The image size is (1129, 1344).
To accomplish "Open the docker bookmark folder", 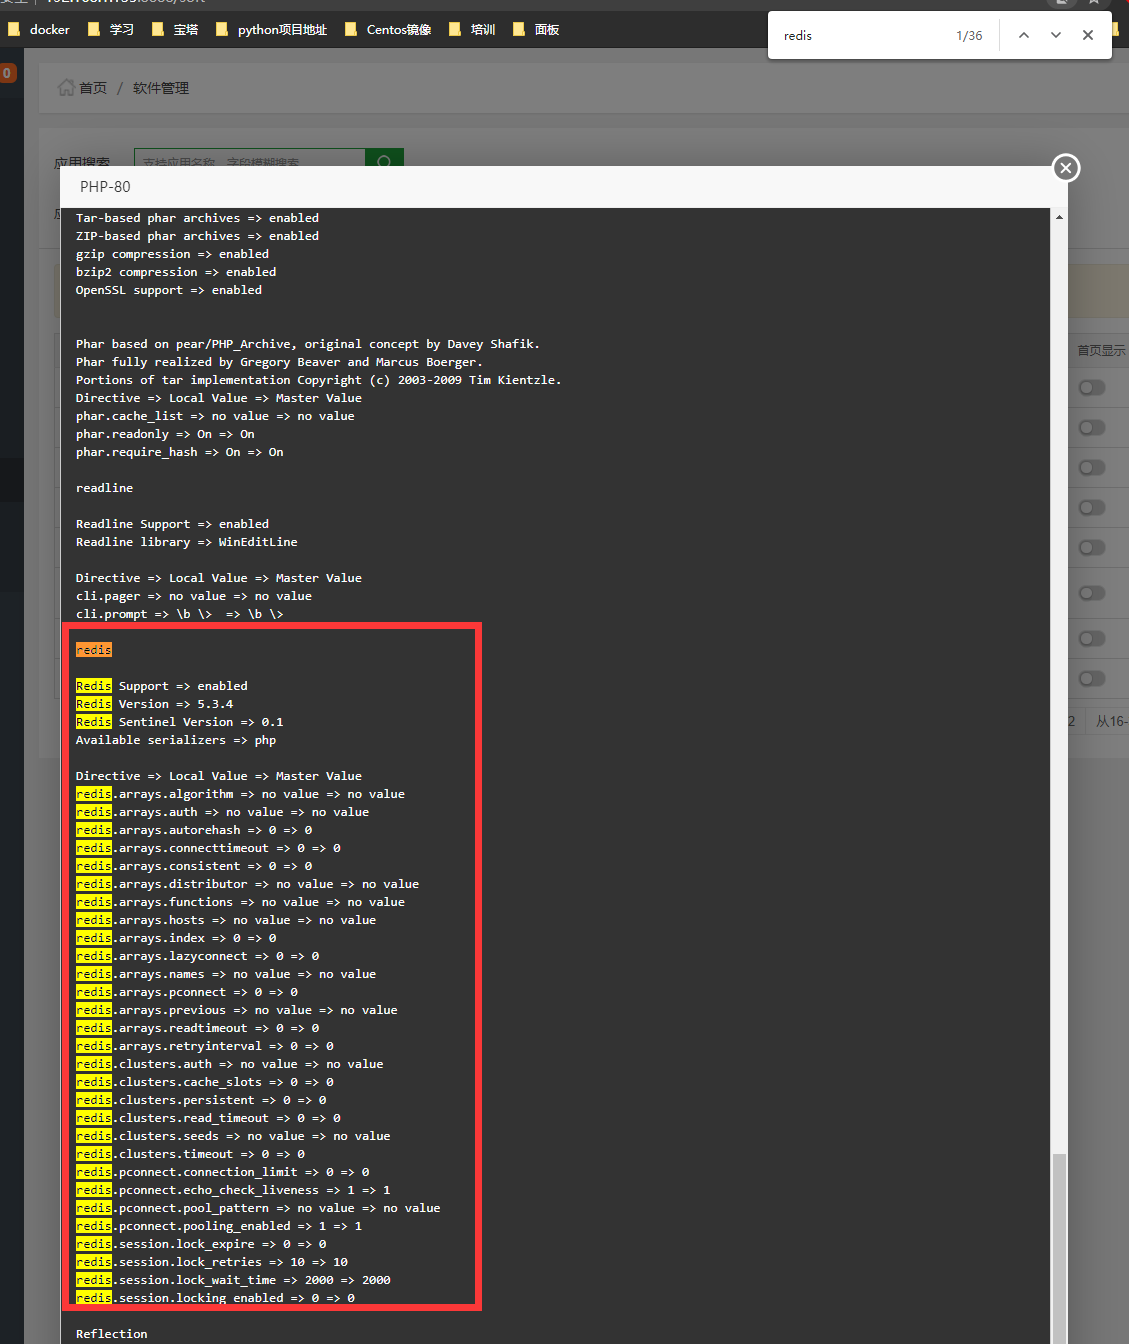I will [39, 30].
